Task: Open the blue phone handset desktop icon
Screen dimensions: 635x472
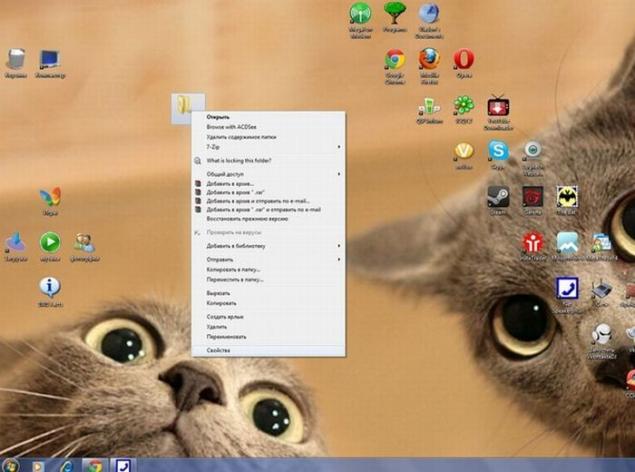Action: (x=567, y=288)
